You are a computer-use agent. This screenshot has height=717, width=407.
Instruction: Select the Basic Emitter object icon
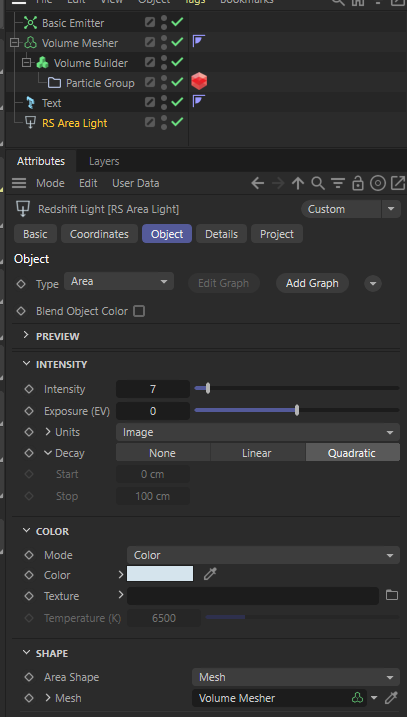[x=30, y=22]
